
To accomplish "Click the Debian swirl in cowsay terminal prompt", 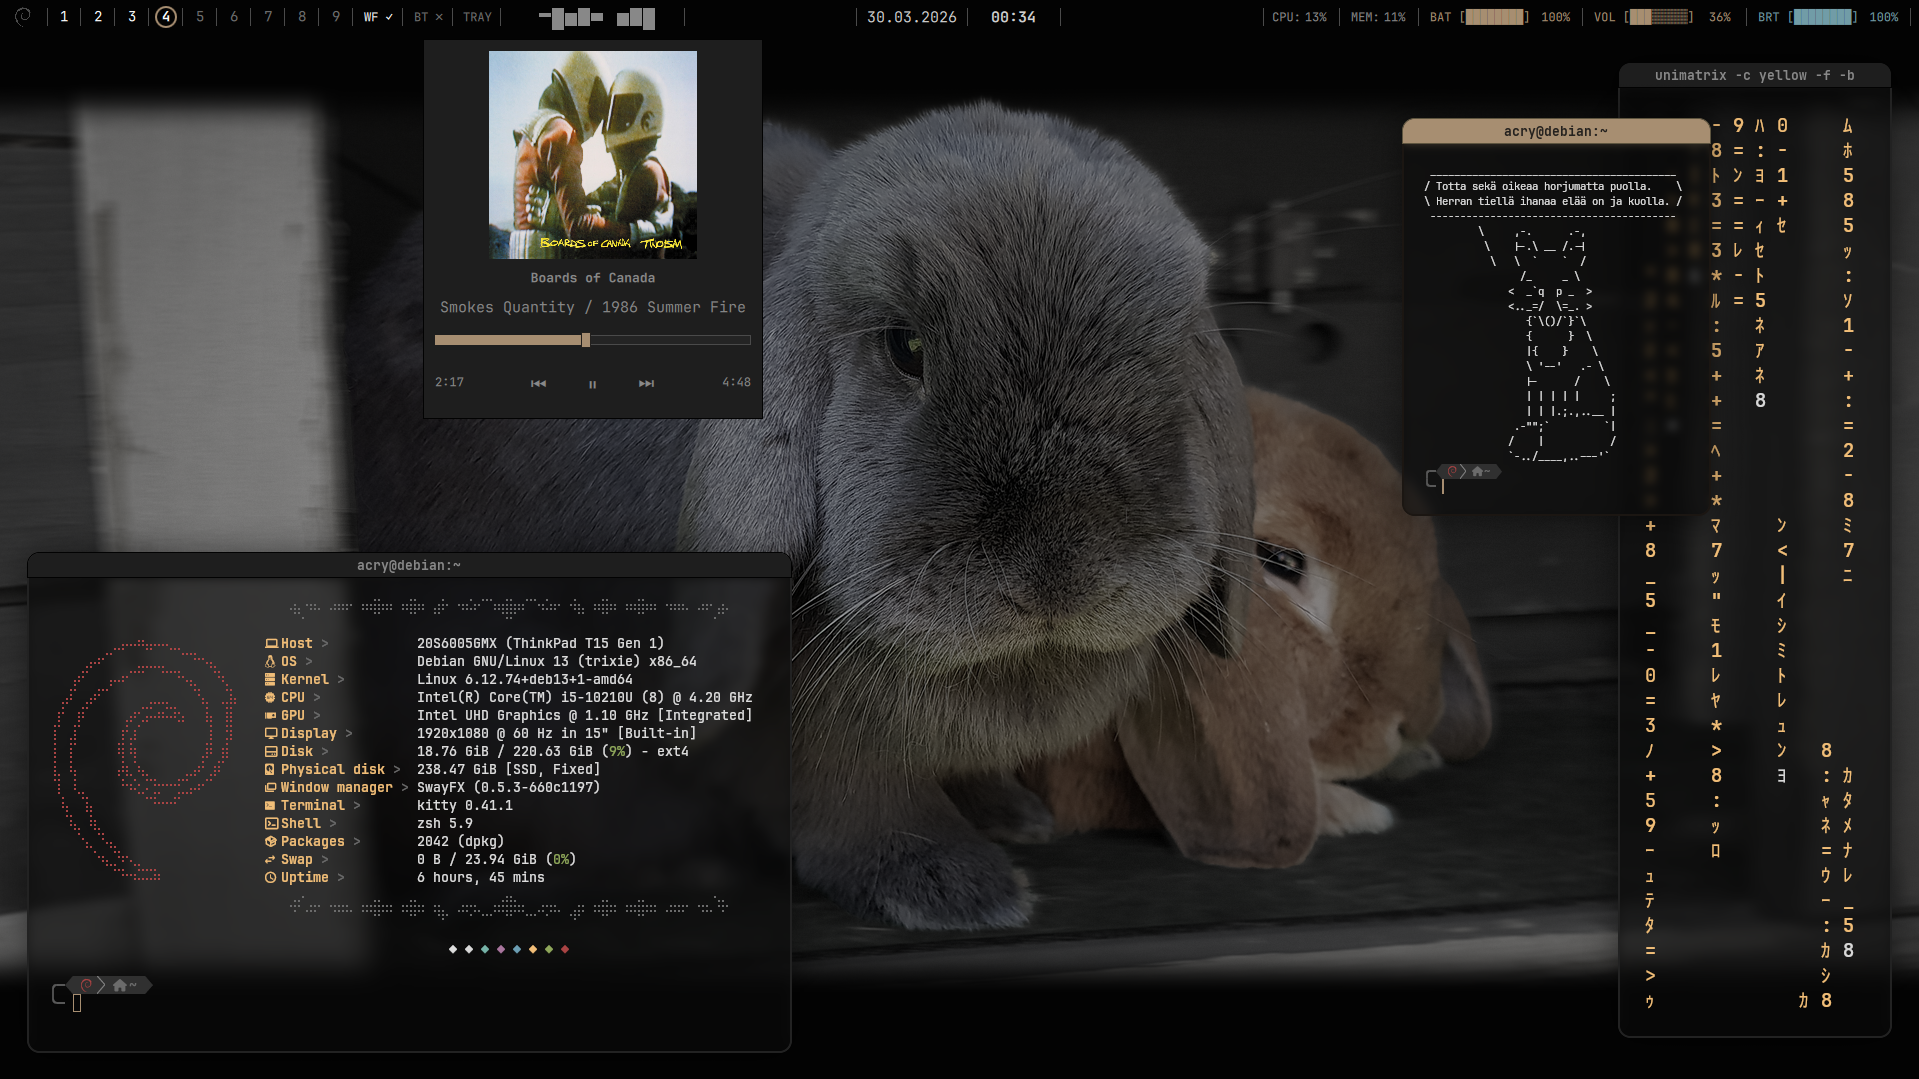I will [1452, 471].
